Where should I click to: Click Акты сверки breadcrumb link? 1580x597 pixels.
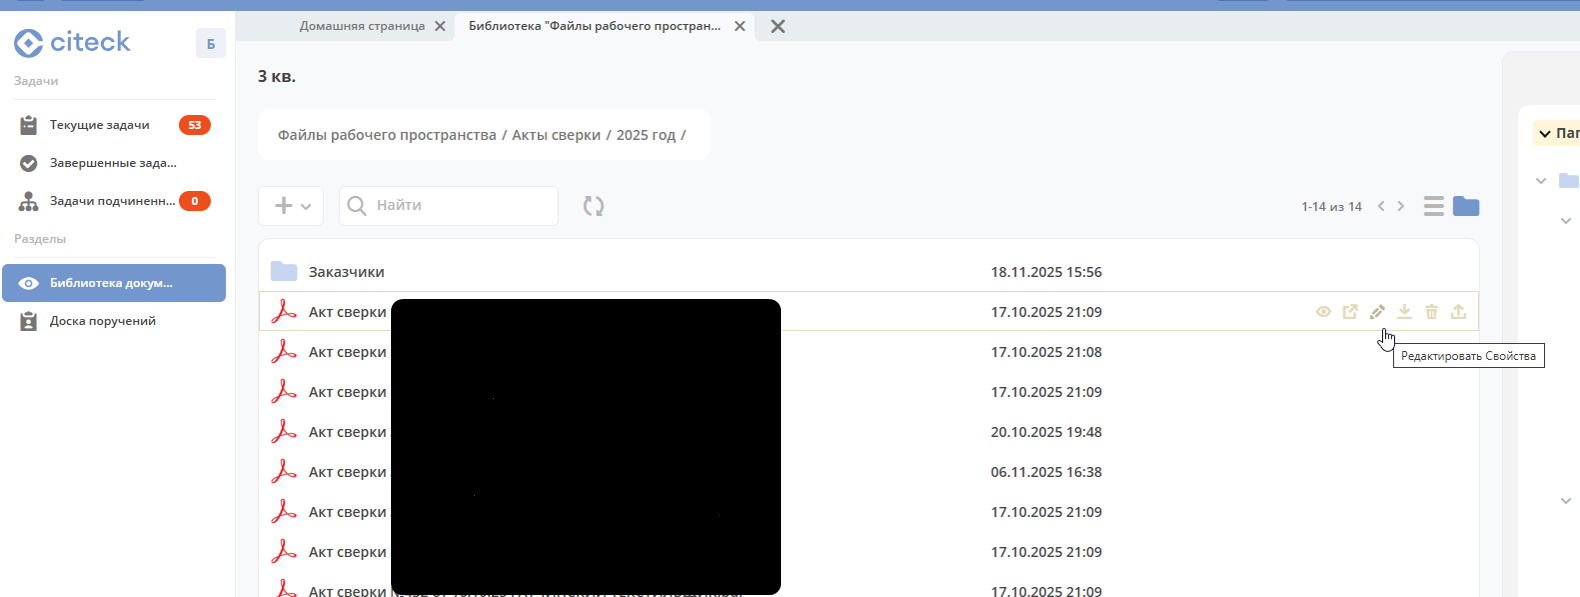pos(556,135)
